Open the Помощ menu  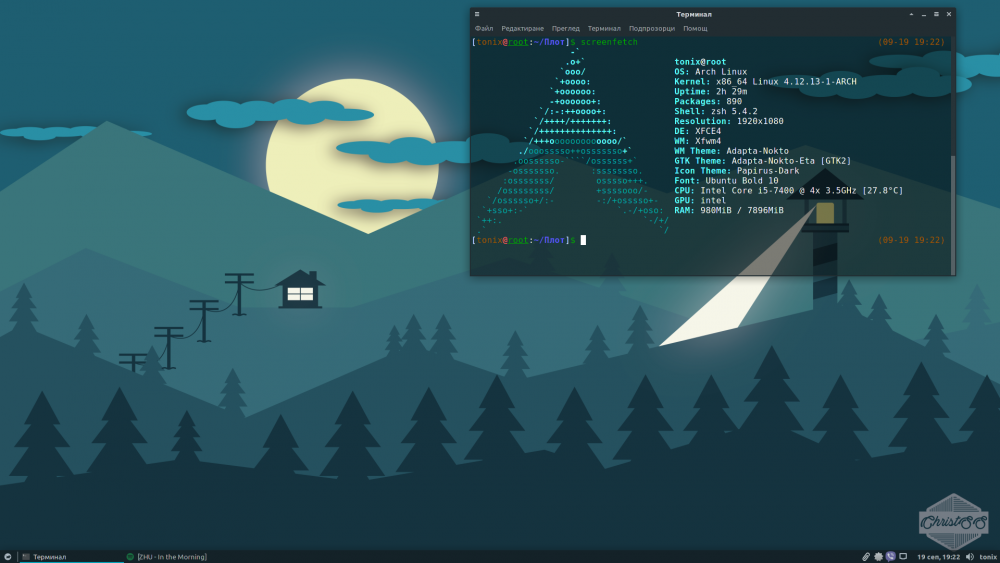click(x=695, y=29)
